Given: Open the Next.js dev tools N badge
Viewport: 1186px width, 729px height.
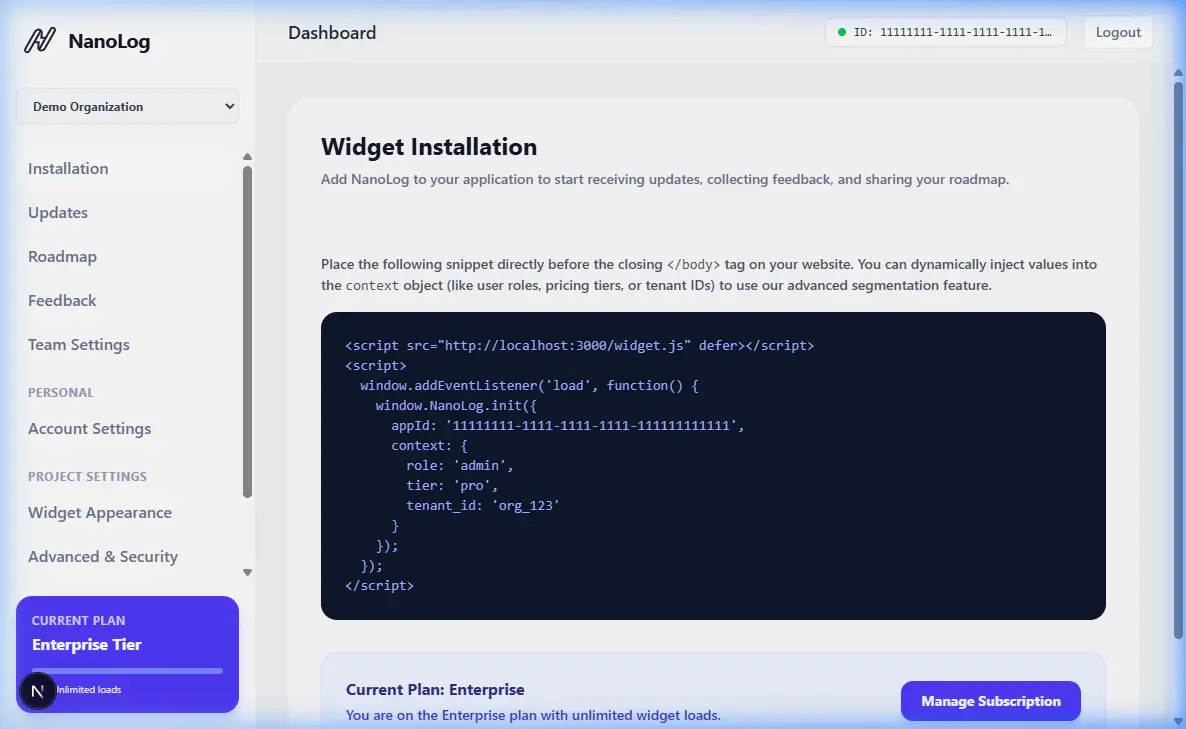Looking at the screenshot, I should [38, 691].
